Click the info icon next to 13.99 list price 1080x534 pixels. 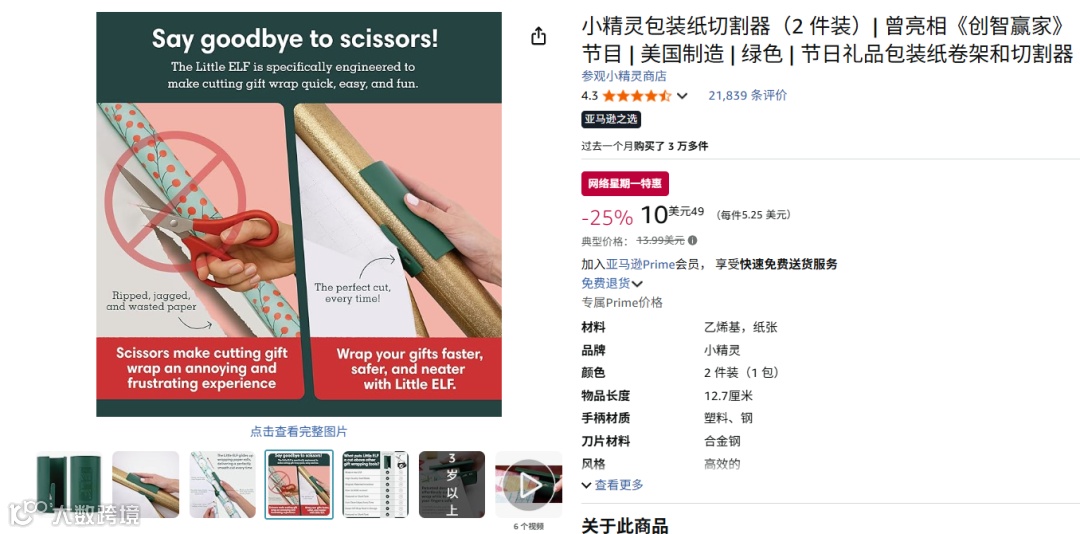[x=692, y=240]
